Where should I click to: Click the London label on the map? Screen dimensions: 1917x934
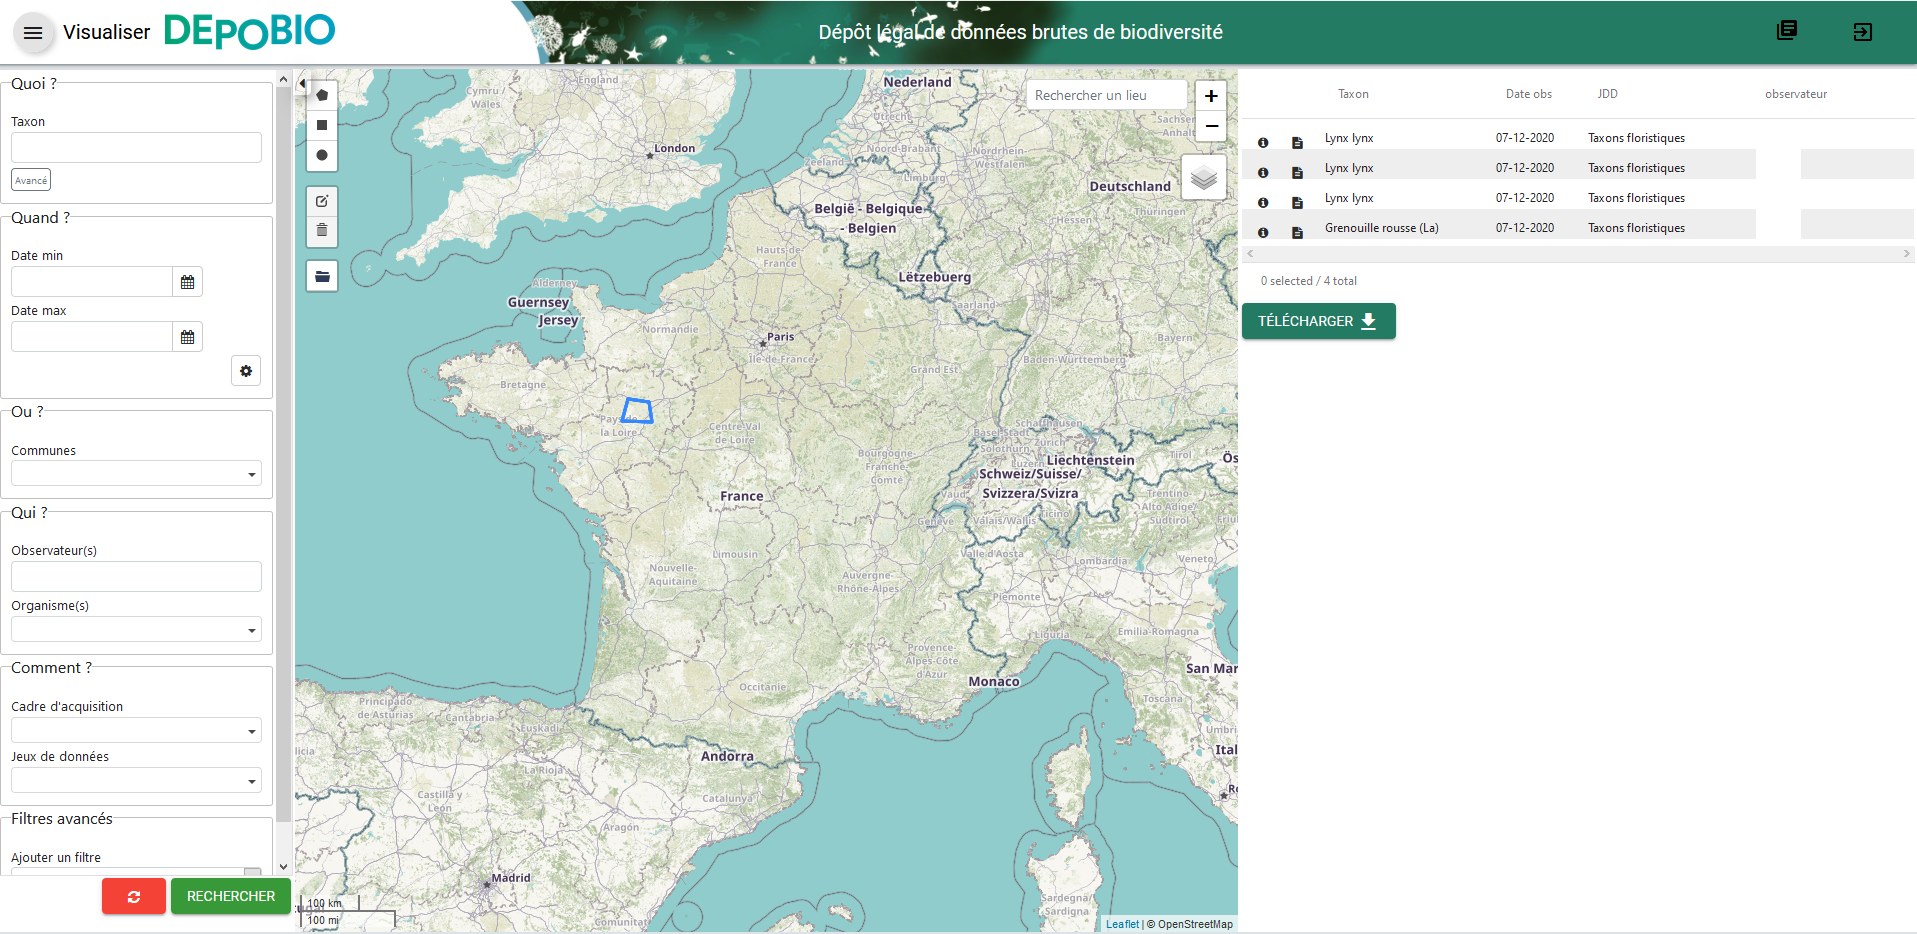(x=674, y=148)
